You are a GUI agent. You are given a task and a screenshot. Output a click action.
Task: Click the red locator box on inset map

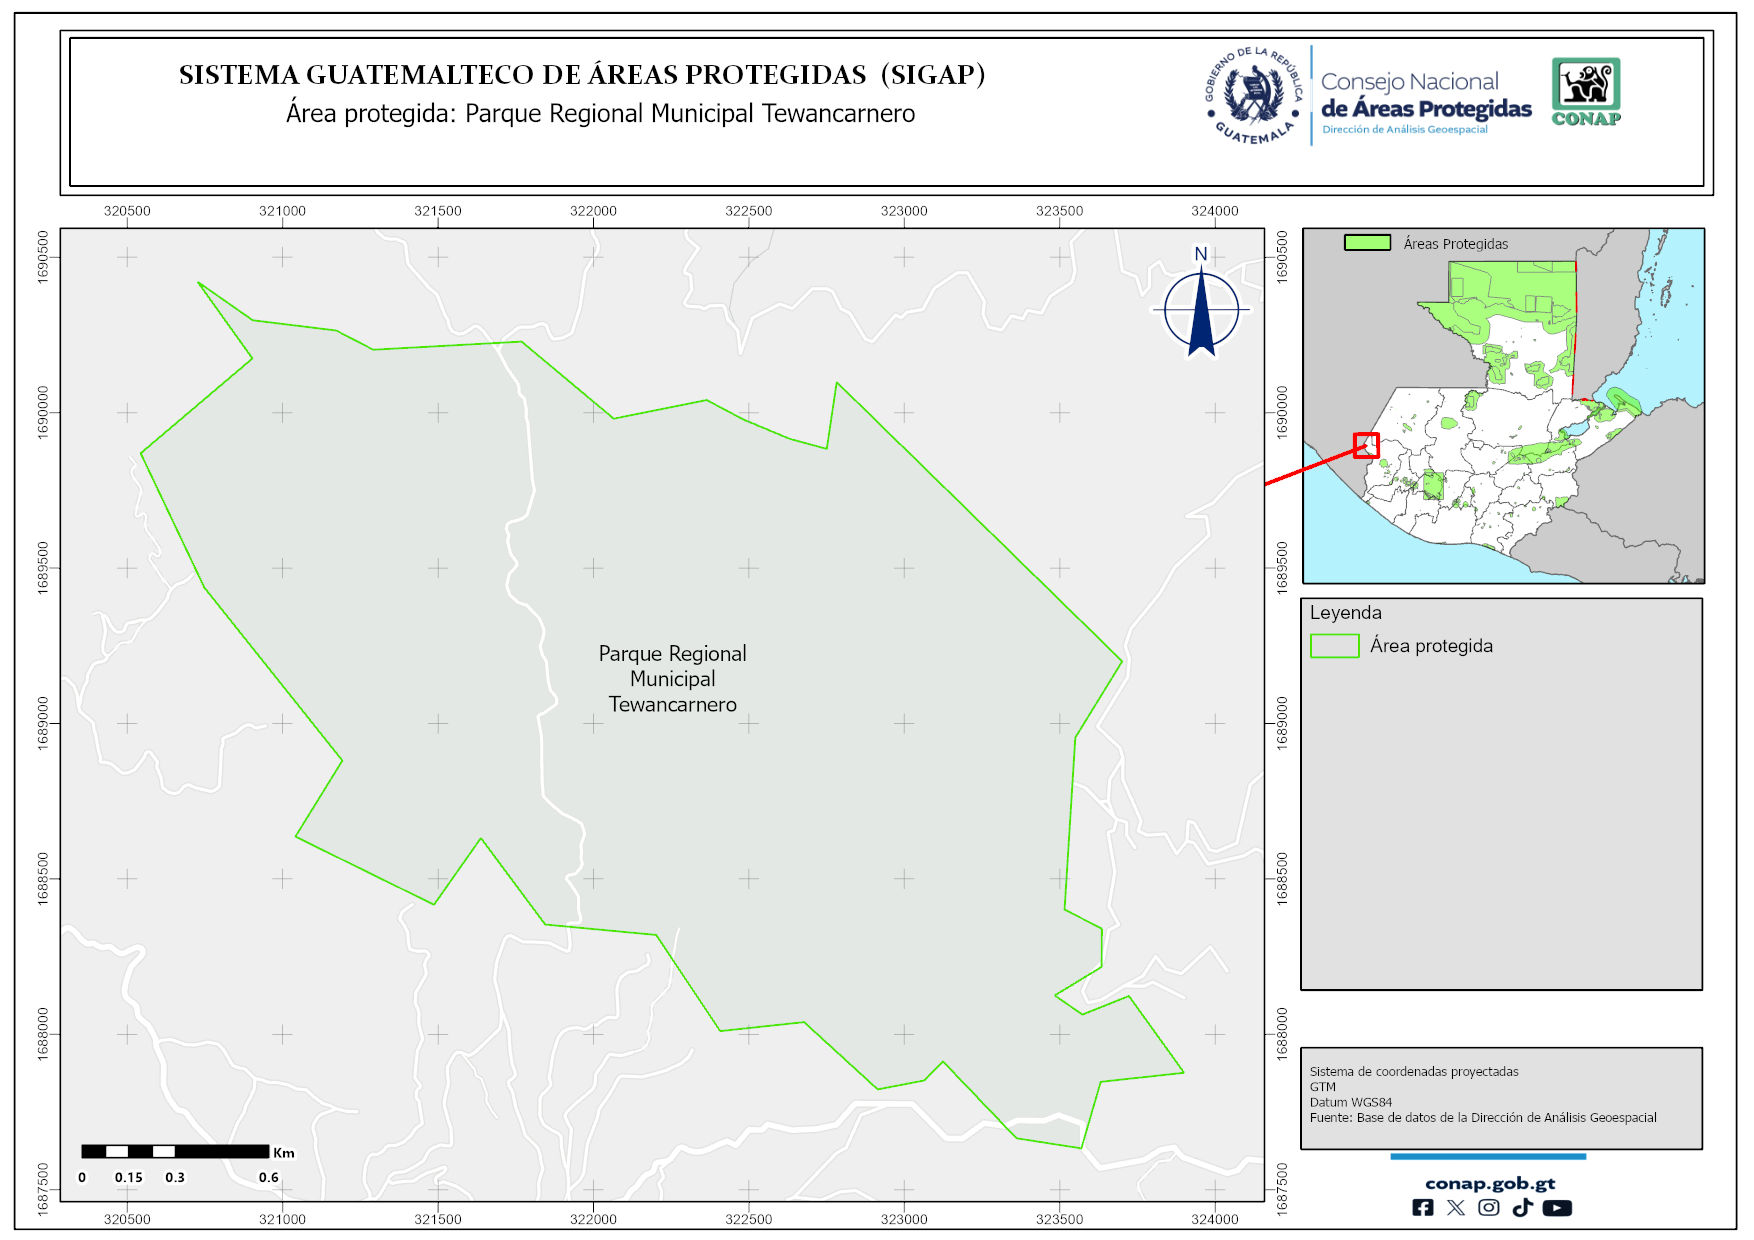point(1366,445)
